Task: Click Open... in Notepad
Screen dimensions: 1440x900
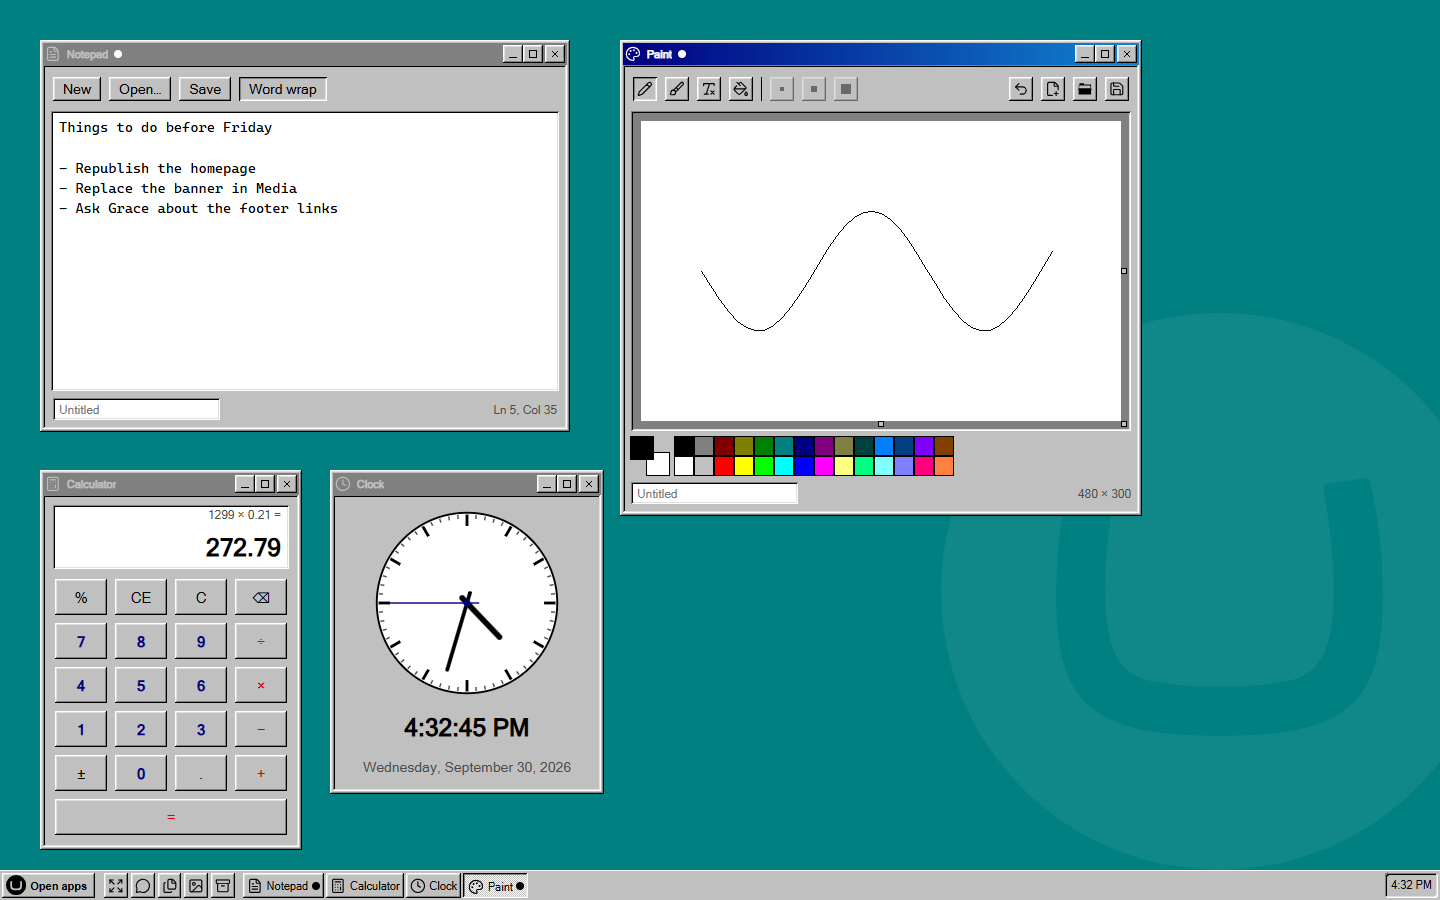Action: click(x=140, y=89)
